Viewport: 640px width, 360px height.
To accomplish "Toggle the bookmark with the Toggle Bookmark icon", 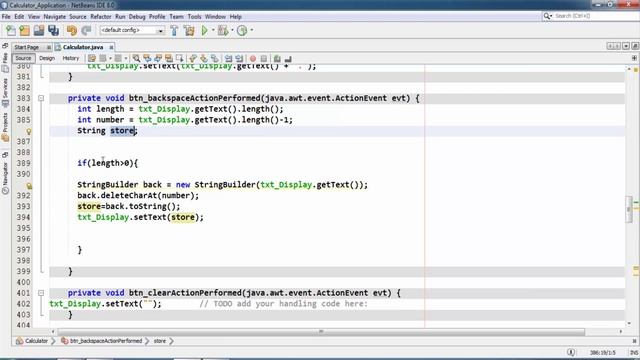I will point(215,59).
